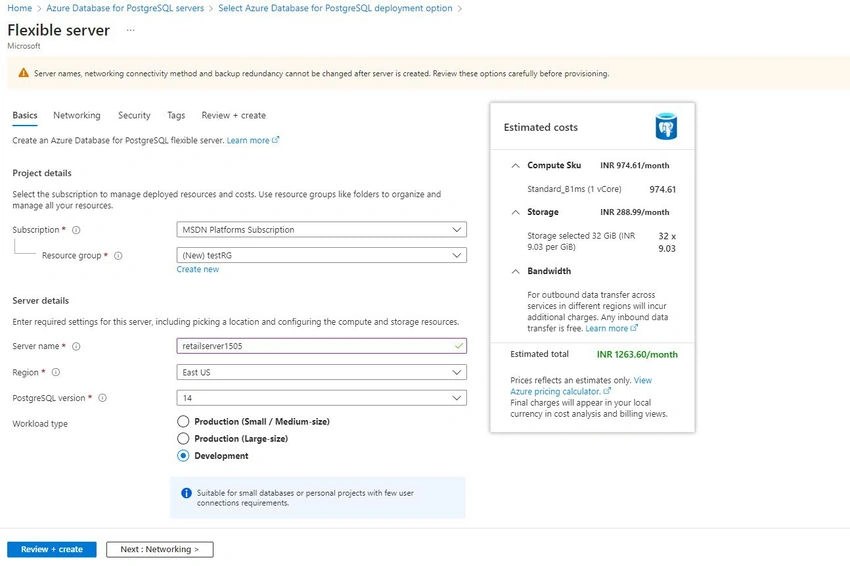Screen dimensions: 850x566
Task: Click the Estimated total INR 1263.60/month value
Action: (x=637, y=355)
